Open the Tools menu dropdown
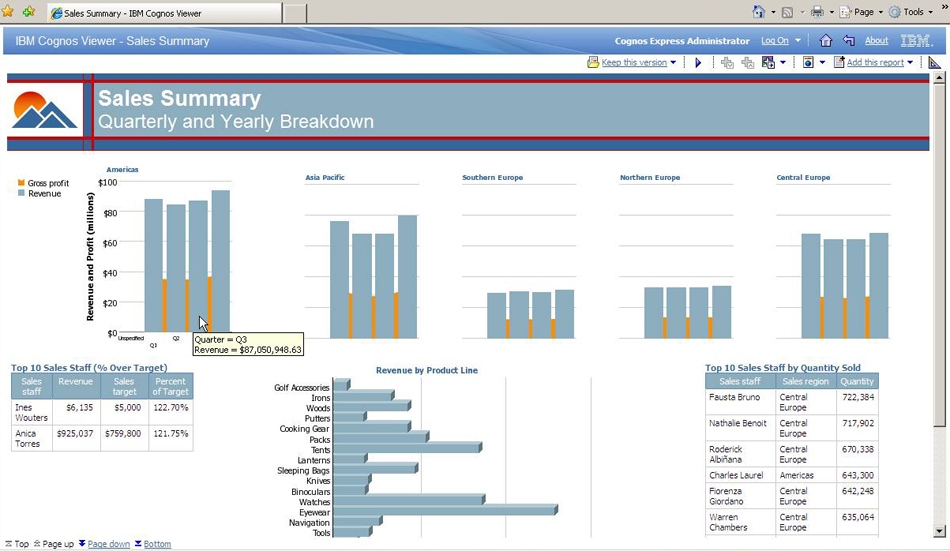Viewport: 950px width, 551px height. pos(931,13)
